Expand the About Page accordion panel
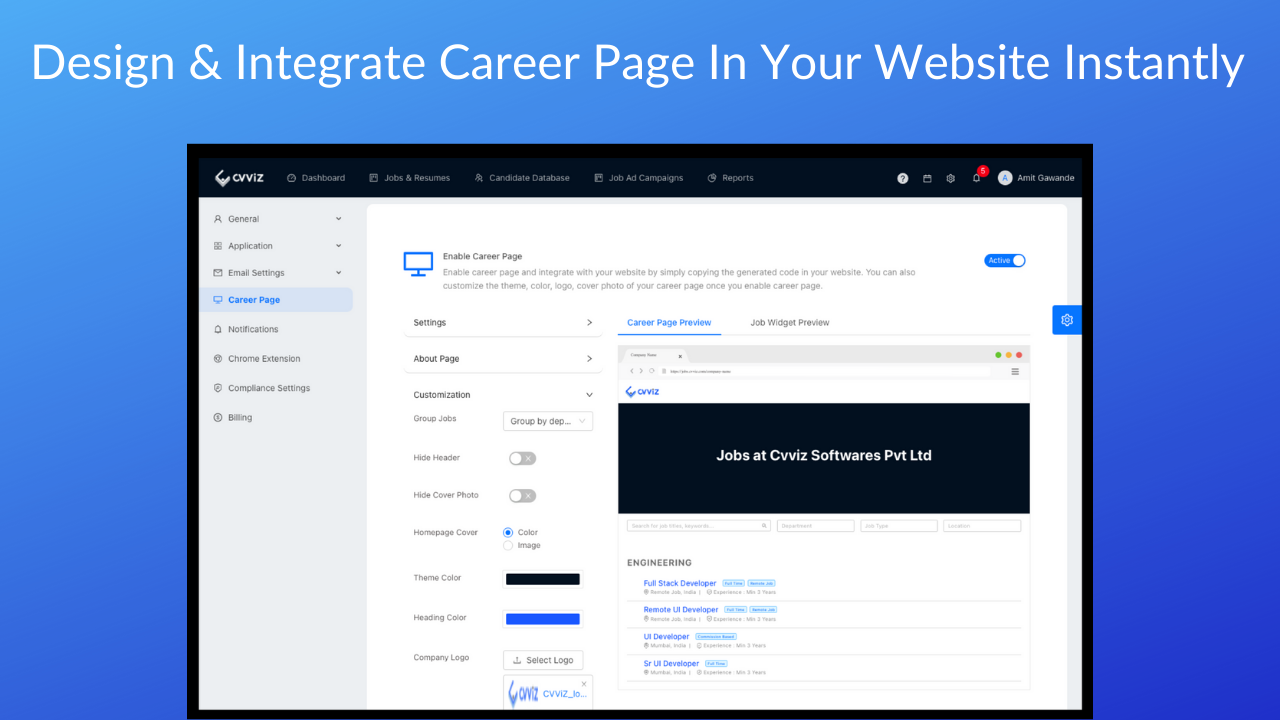Screen dimensions: 1280x720 pos(503,359)
